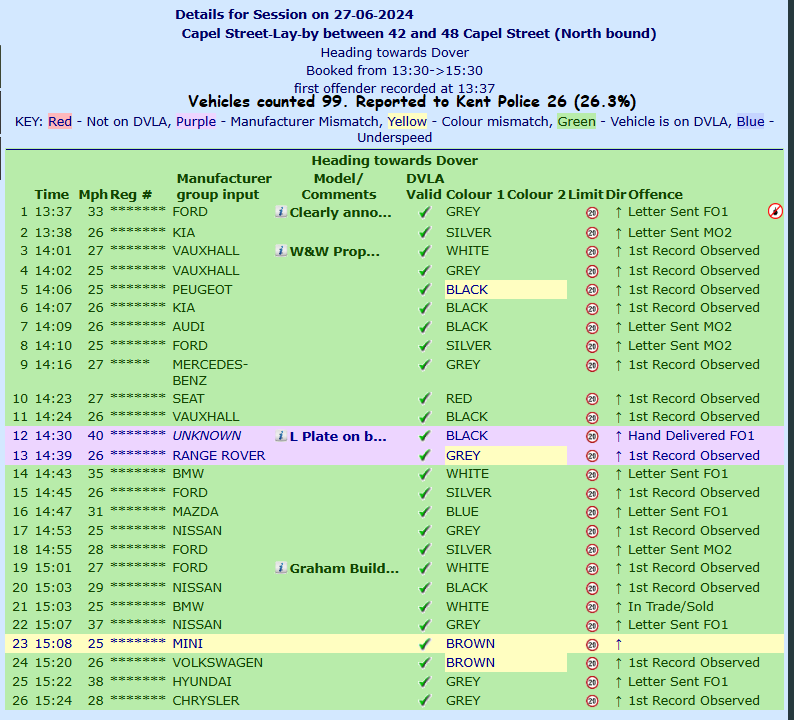The height and width of the screenshot is (720, 794).
Task: Click the 20 limit sign on SEAT row
Action: [x=592, y=399]
